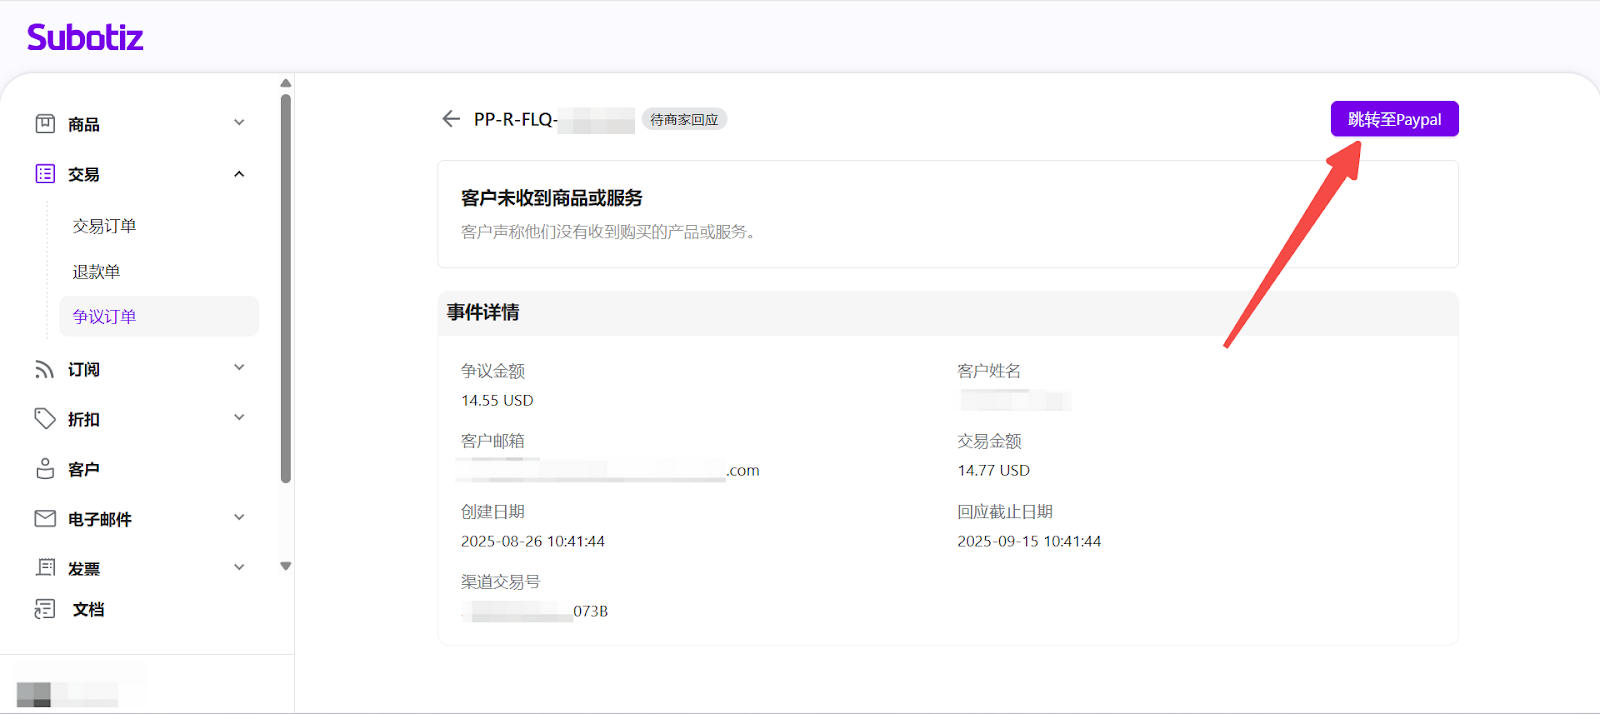This screenshot has height=714, width=1600.
Task: Expand the 订阅 menu chevron
Action: pyautogui.click(x=239, y=368)
